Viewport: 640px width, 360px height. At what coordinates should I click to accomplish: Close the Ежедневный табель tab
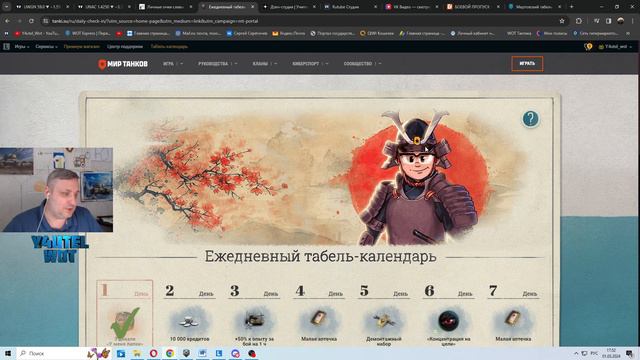tap(253, 7)
